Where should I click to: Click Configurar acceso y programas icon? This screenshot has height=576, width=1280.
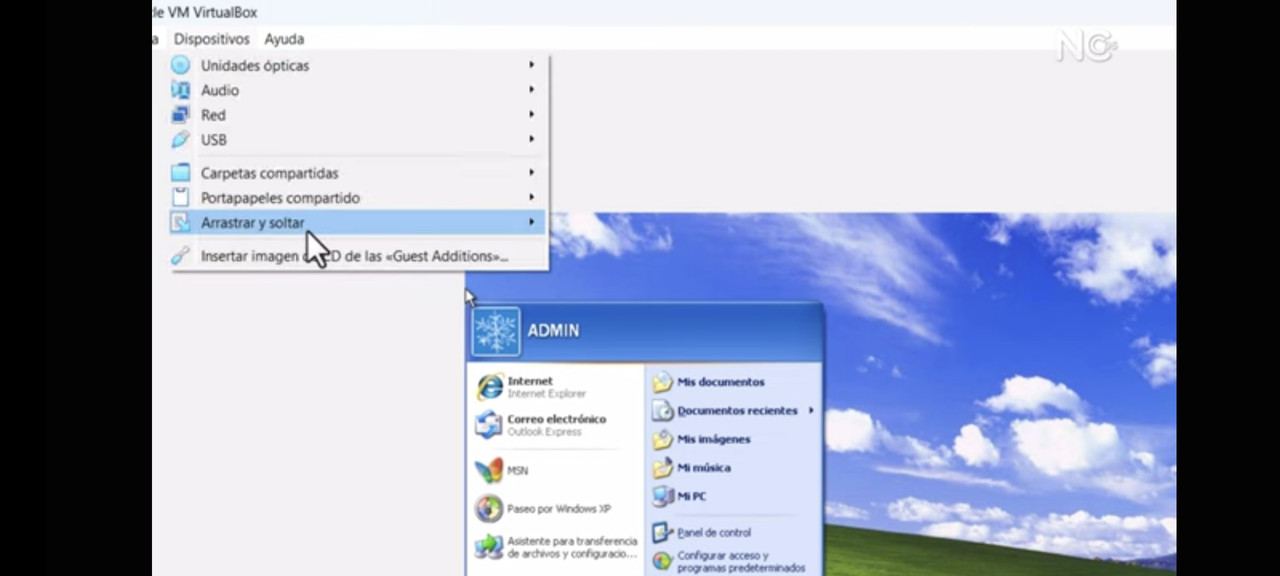click(662, 561)
